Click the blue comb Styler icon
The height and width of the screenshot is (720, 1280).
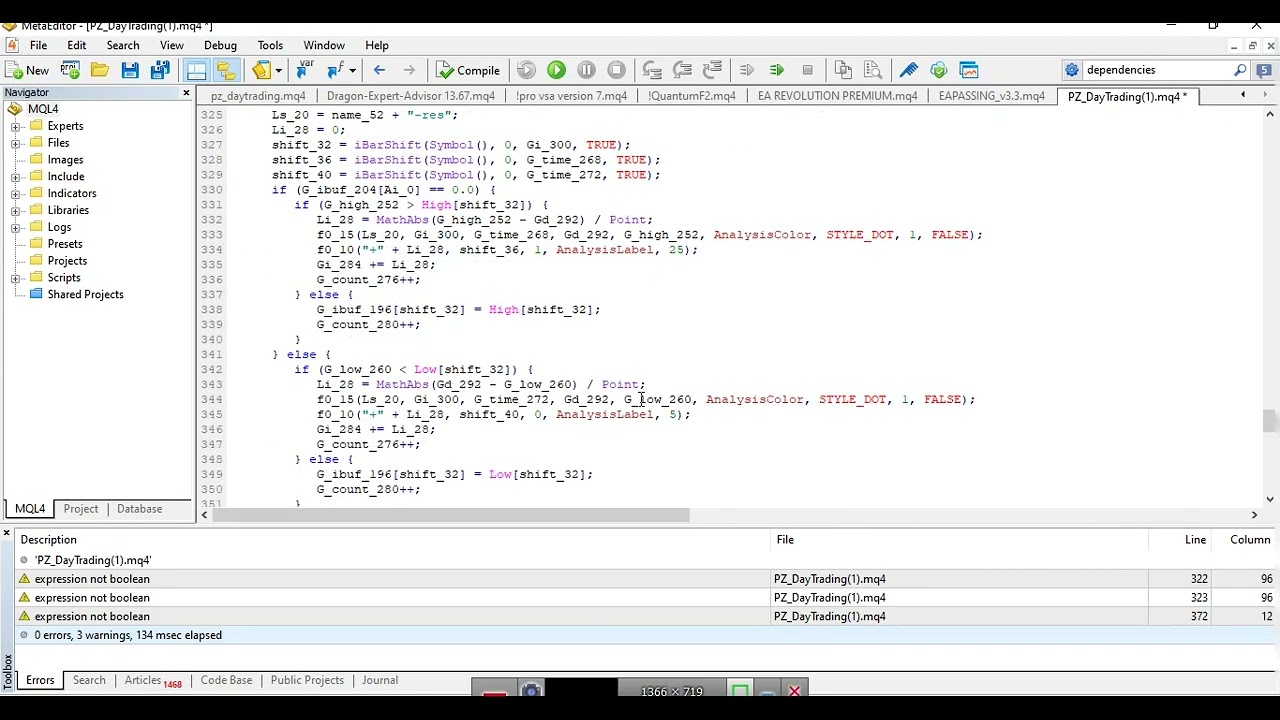point(908,70)
